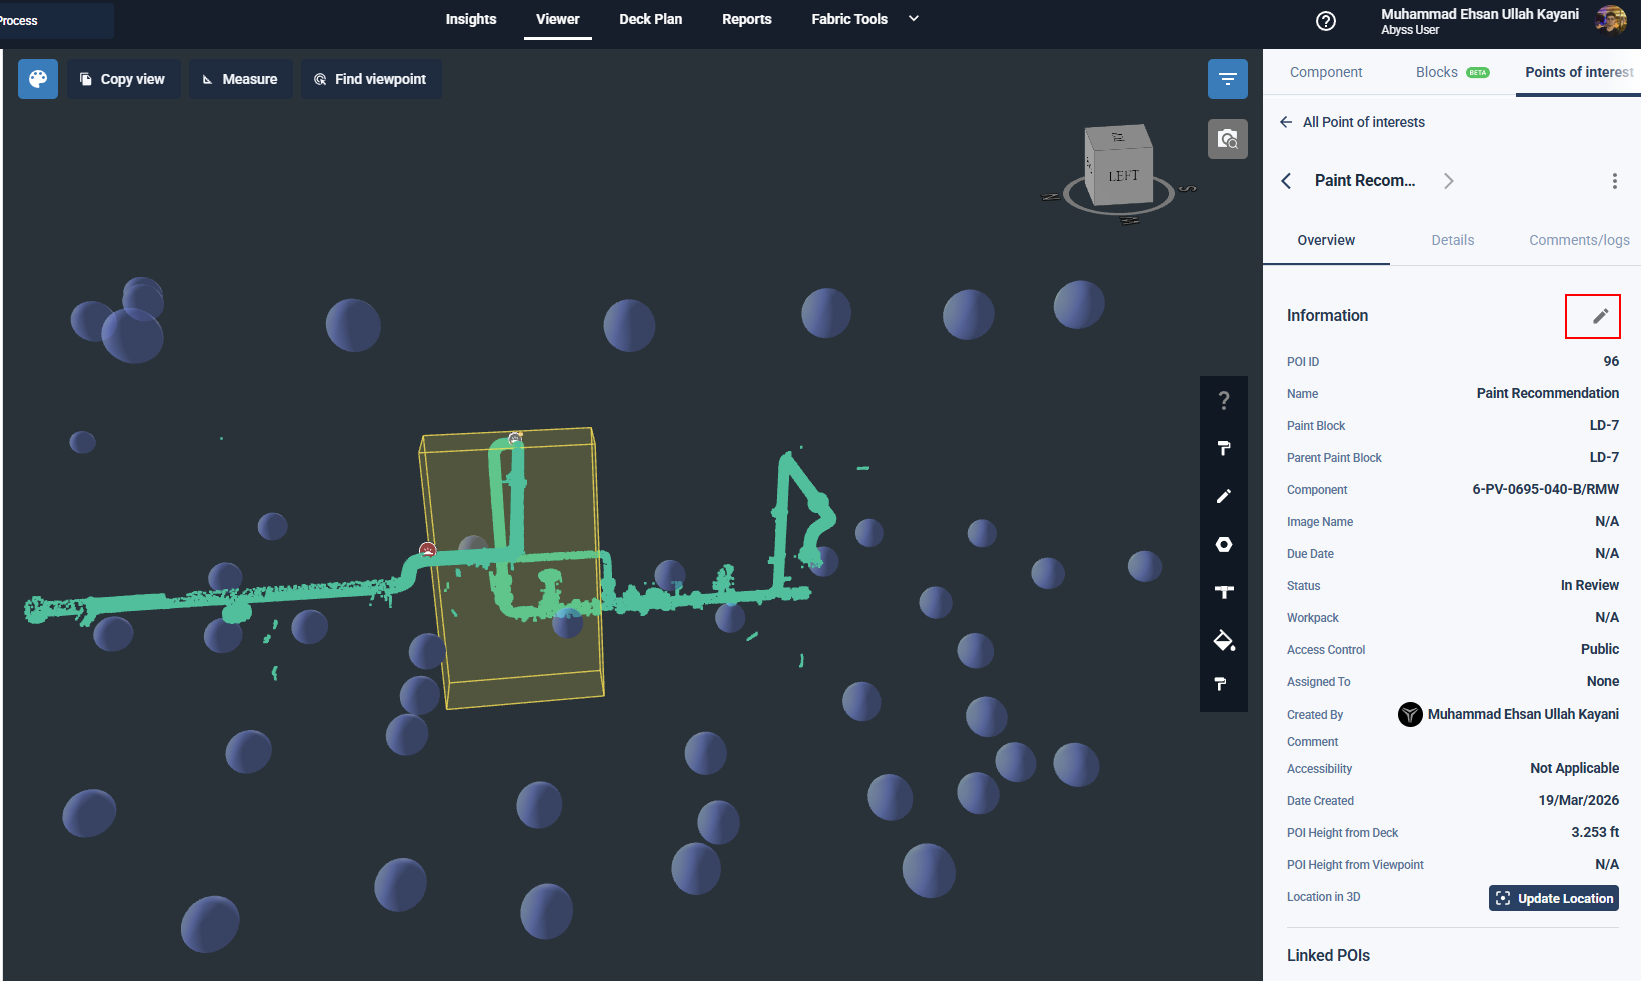This screenshot has width=1641, height=981.
Task: Open the color palette tool
Action: (x=38, y=79)
